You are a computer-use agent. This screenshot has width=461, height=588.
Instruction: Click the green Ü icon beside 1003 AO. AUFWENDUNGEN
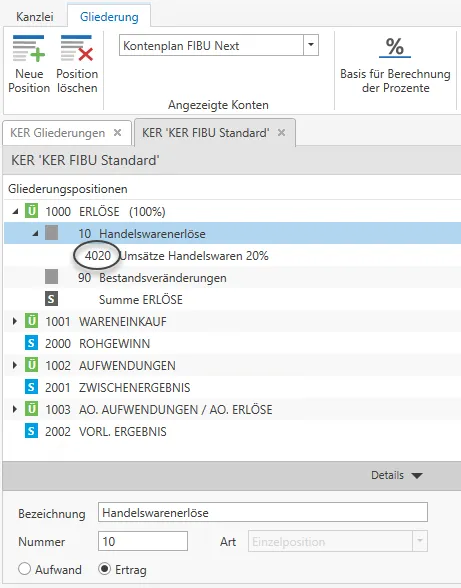[x=32, y=409]
